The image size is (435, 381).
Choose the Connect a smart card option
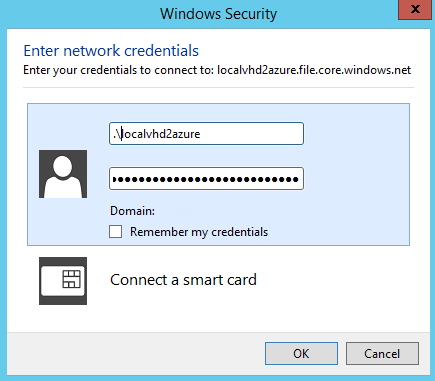[183, 280]
